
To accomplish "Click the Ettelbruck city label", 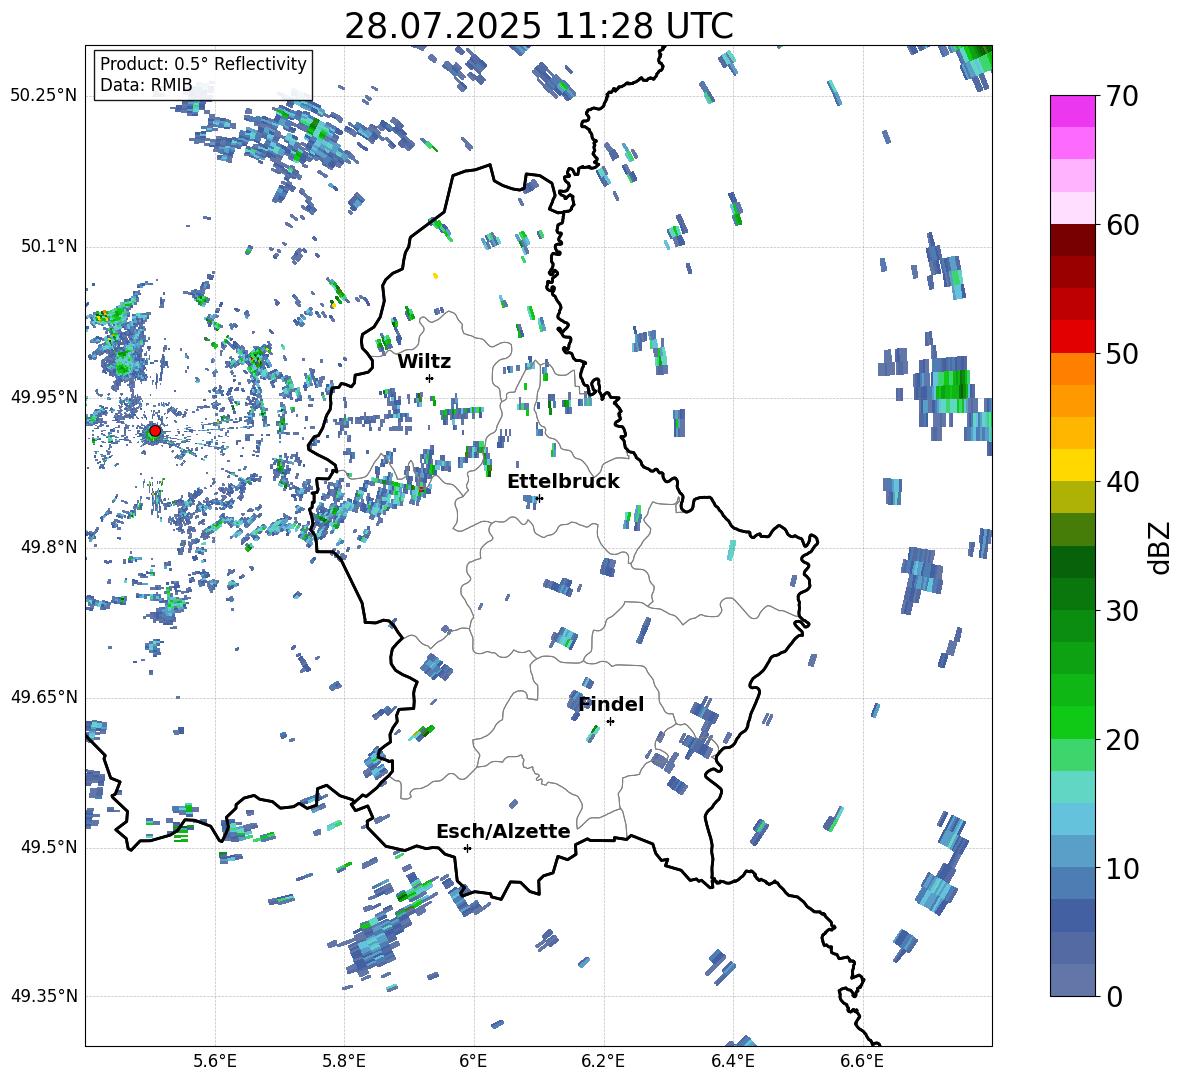I will pyautogui.click(x=563, y=482).
